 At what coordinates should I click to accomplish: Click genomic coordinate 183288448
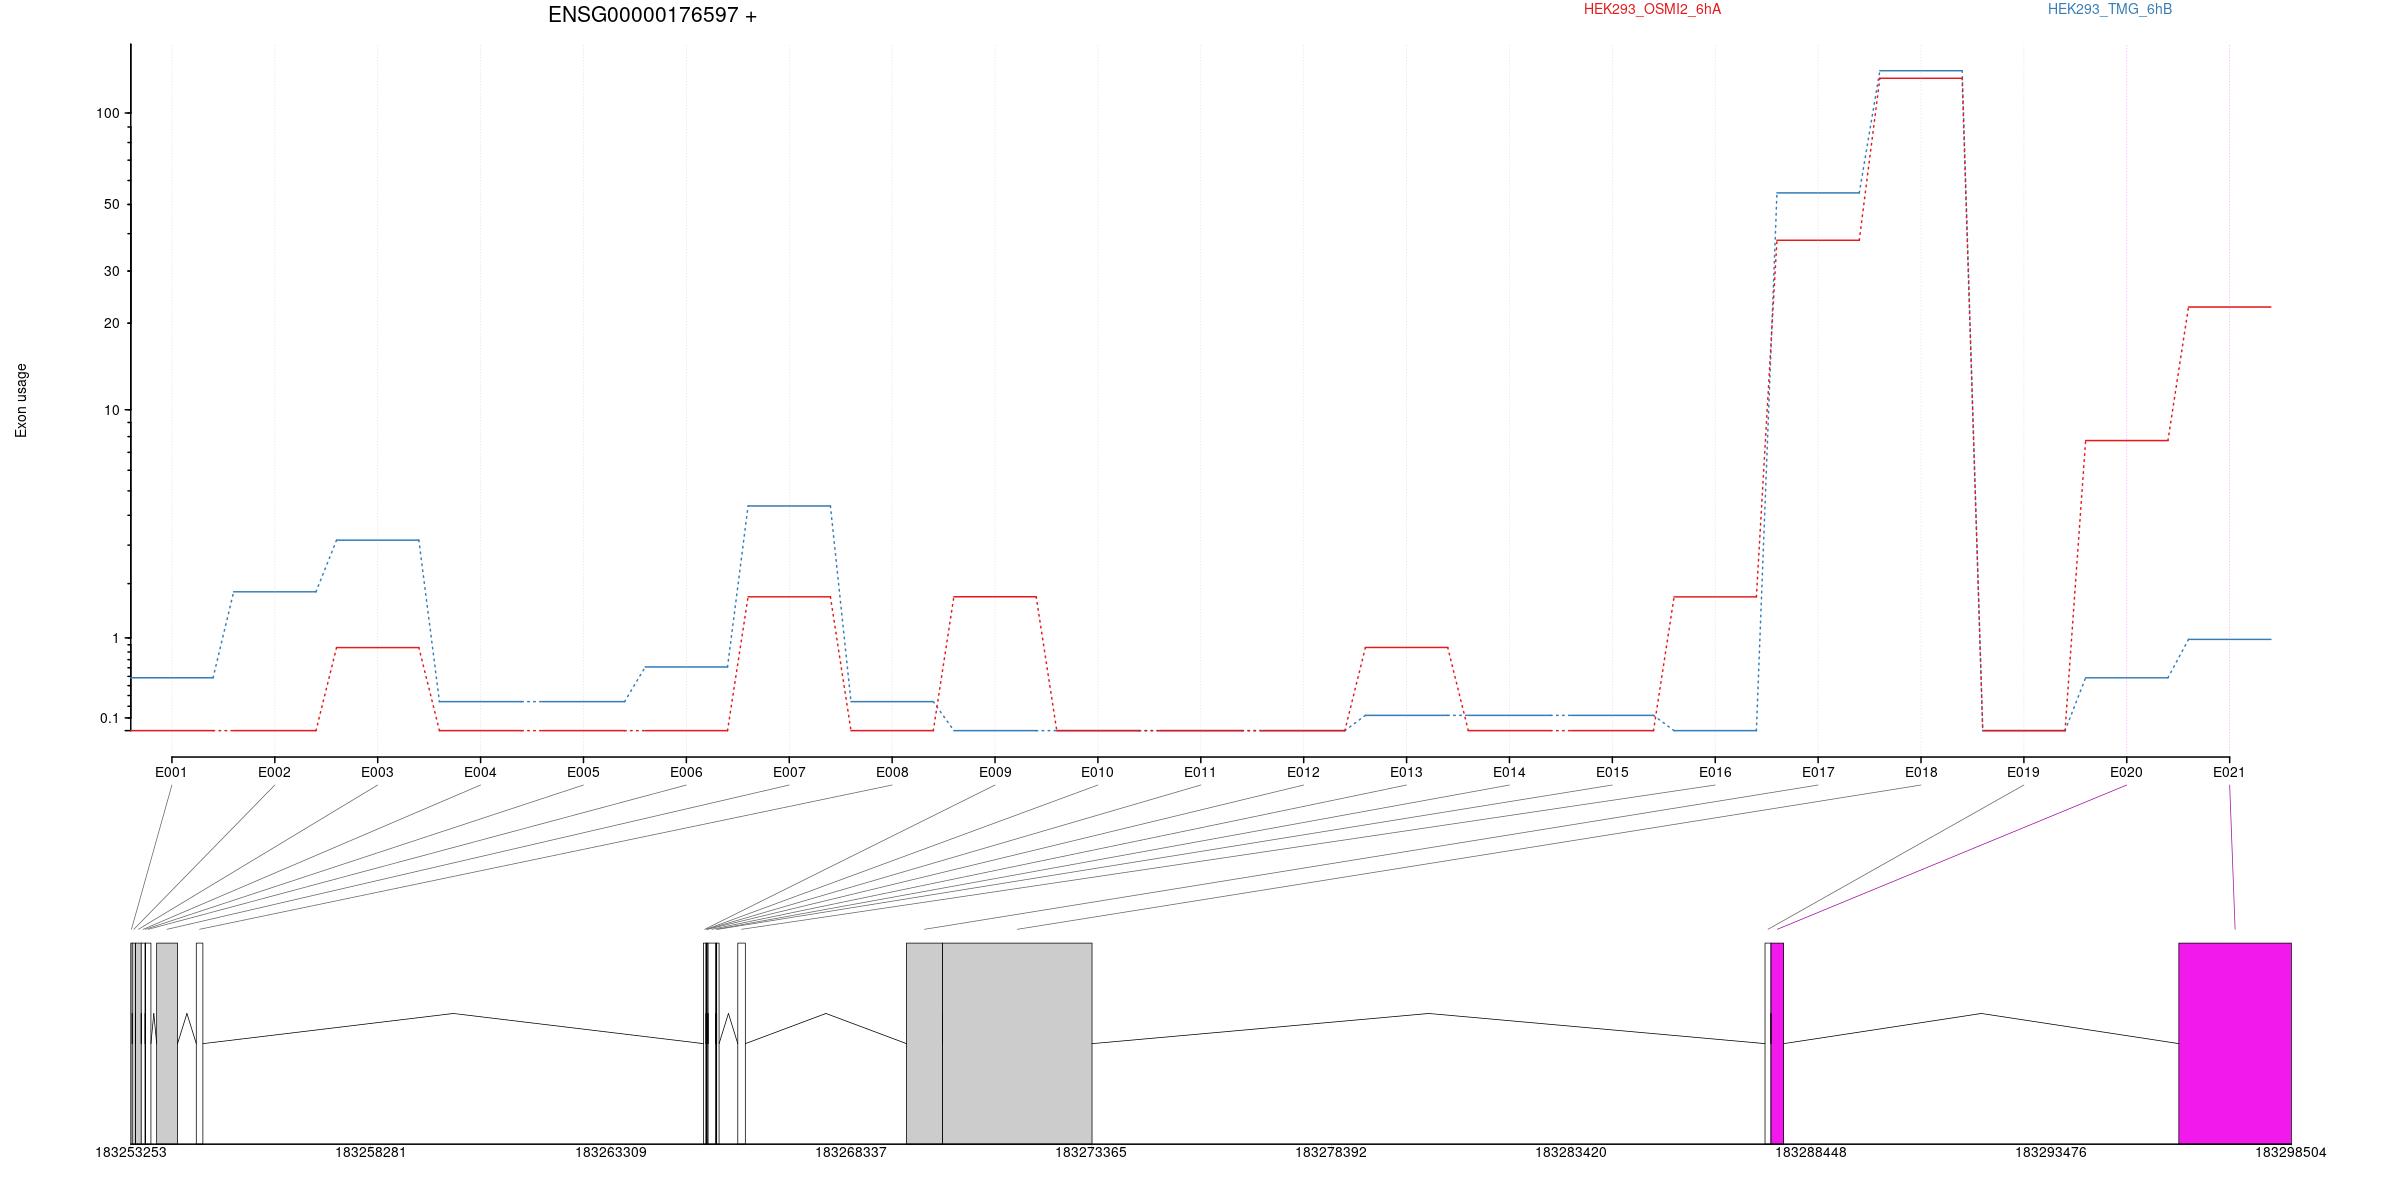[x=1811, y=1152]
